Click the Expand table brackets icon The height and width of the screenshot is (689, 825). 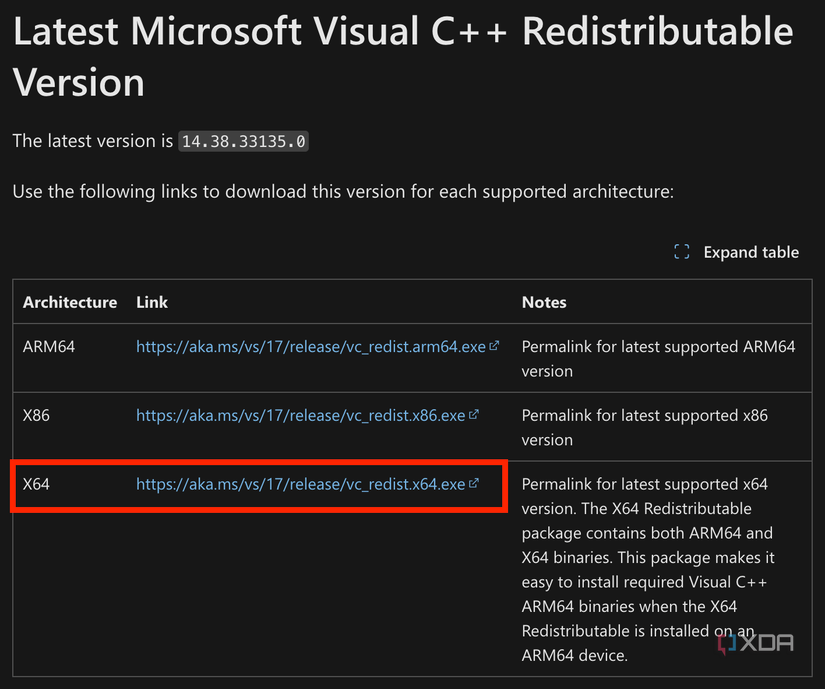pos(682,252)
